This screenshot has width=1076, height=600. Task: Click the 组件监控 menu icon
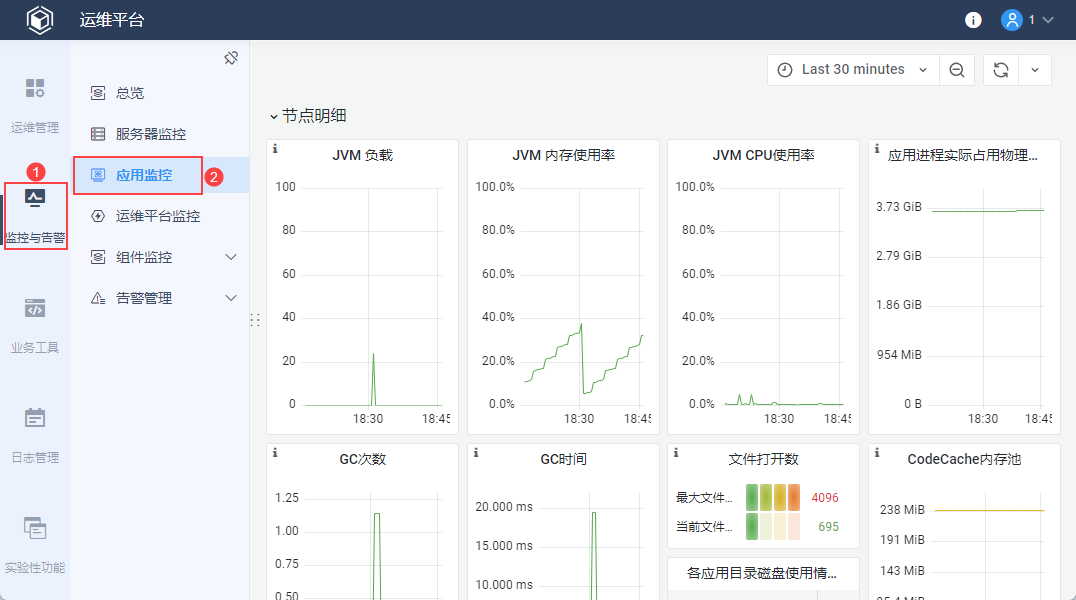click(x=98, y=257)
